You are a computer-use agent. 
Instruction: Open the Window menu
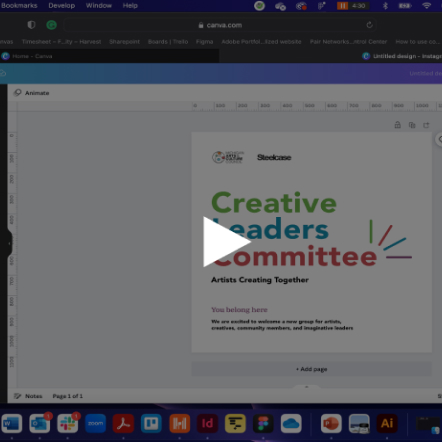[99, 6]
